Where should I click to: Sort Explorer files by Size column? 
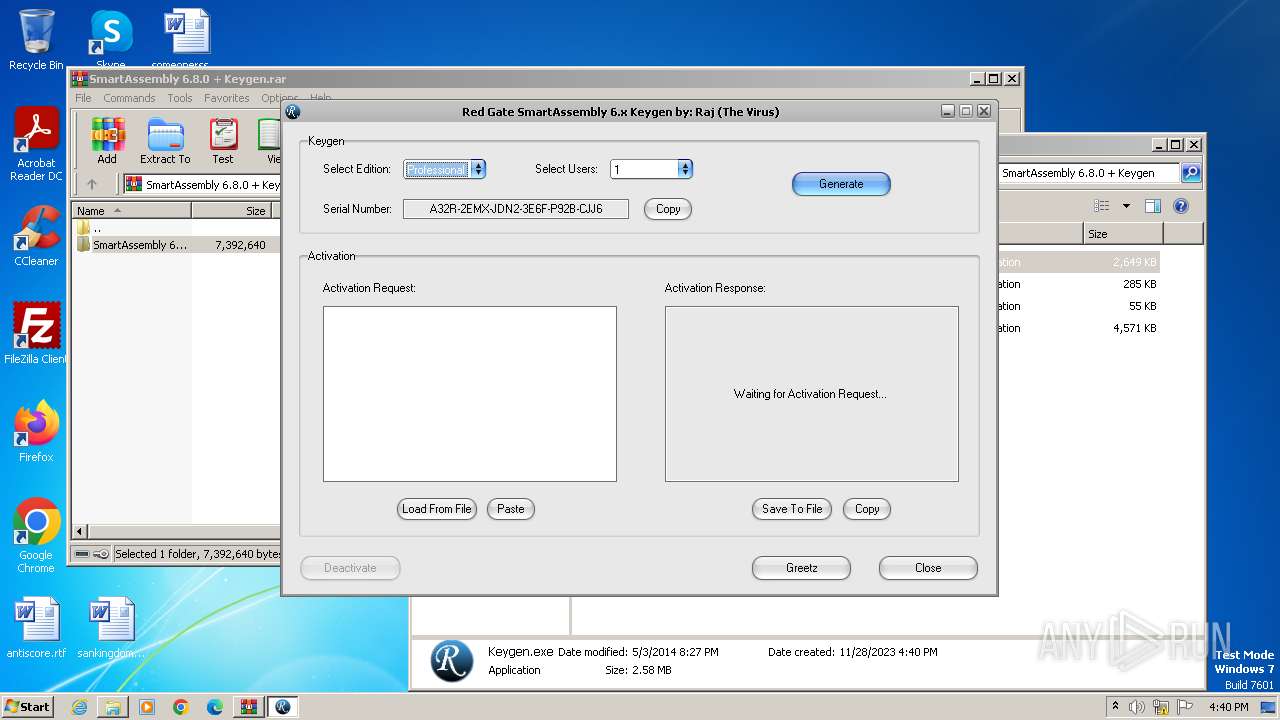[x=1123, y=234]
